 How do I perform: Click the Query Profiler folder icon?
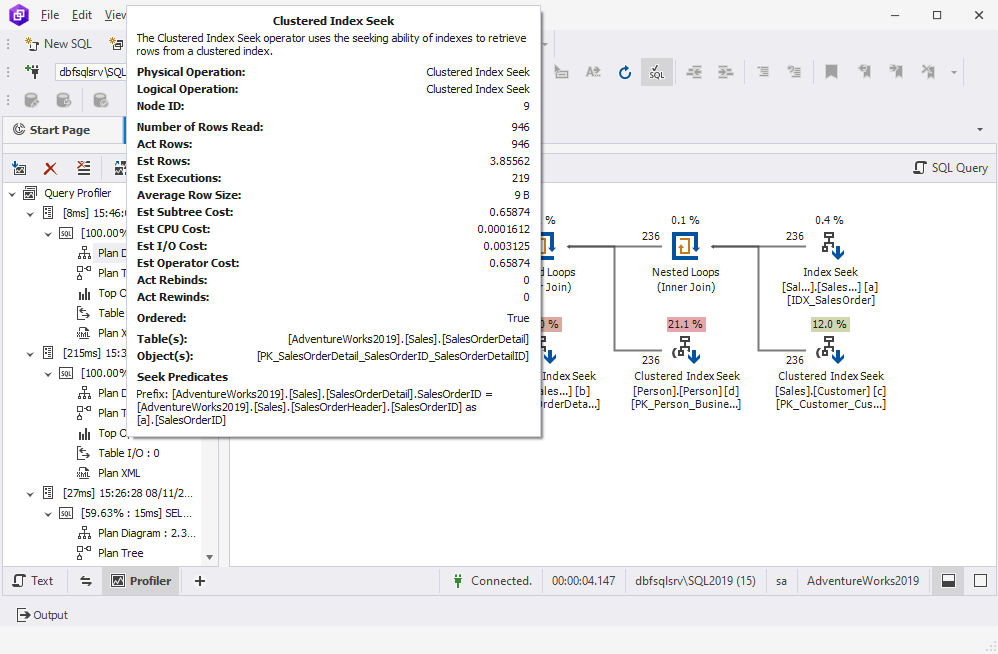coord(30,193)
